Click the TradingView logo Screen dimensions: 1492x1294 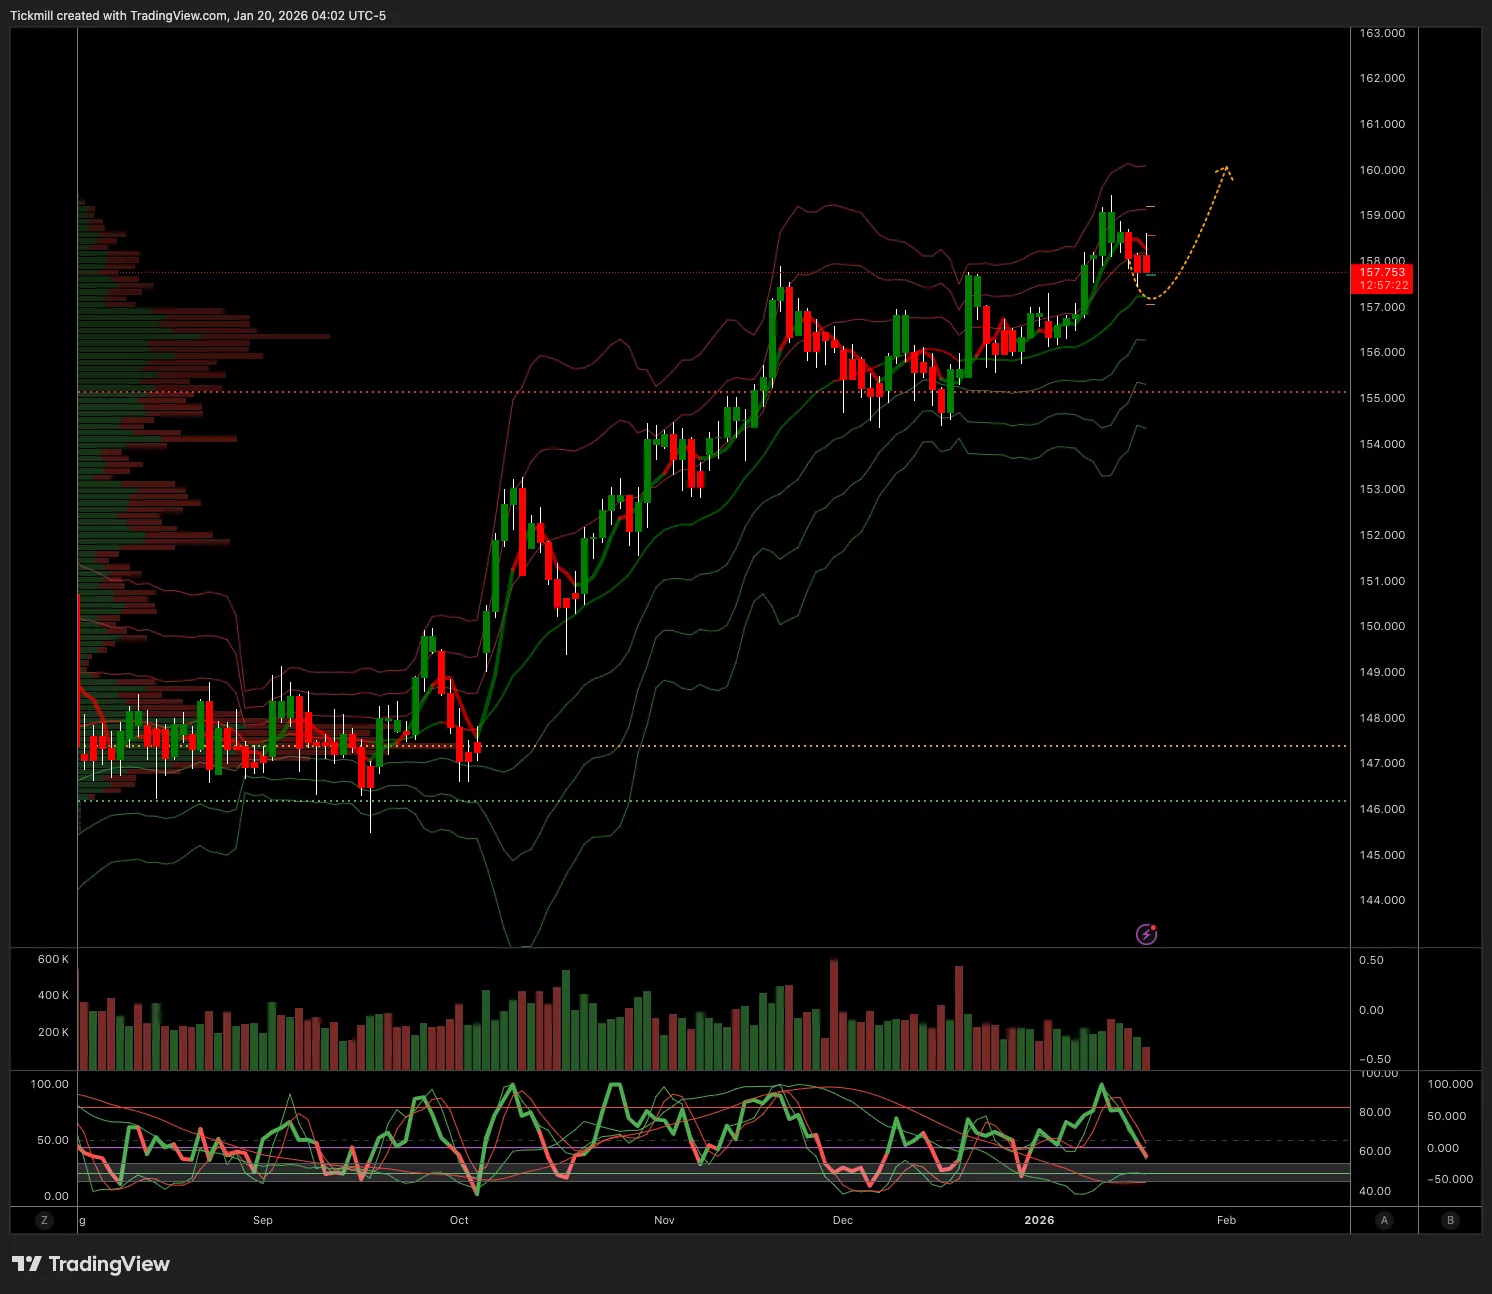[91, 1264]
